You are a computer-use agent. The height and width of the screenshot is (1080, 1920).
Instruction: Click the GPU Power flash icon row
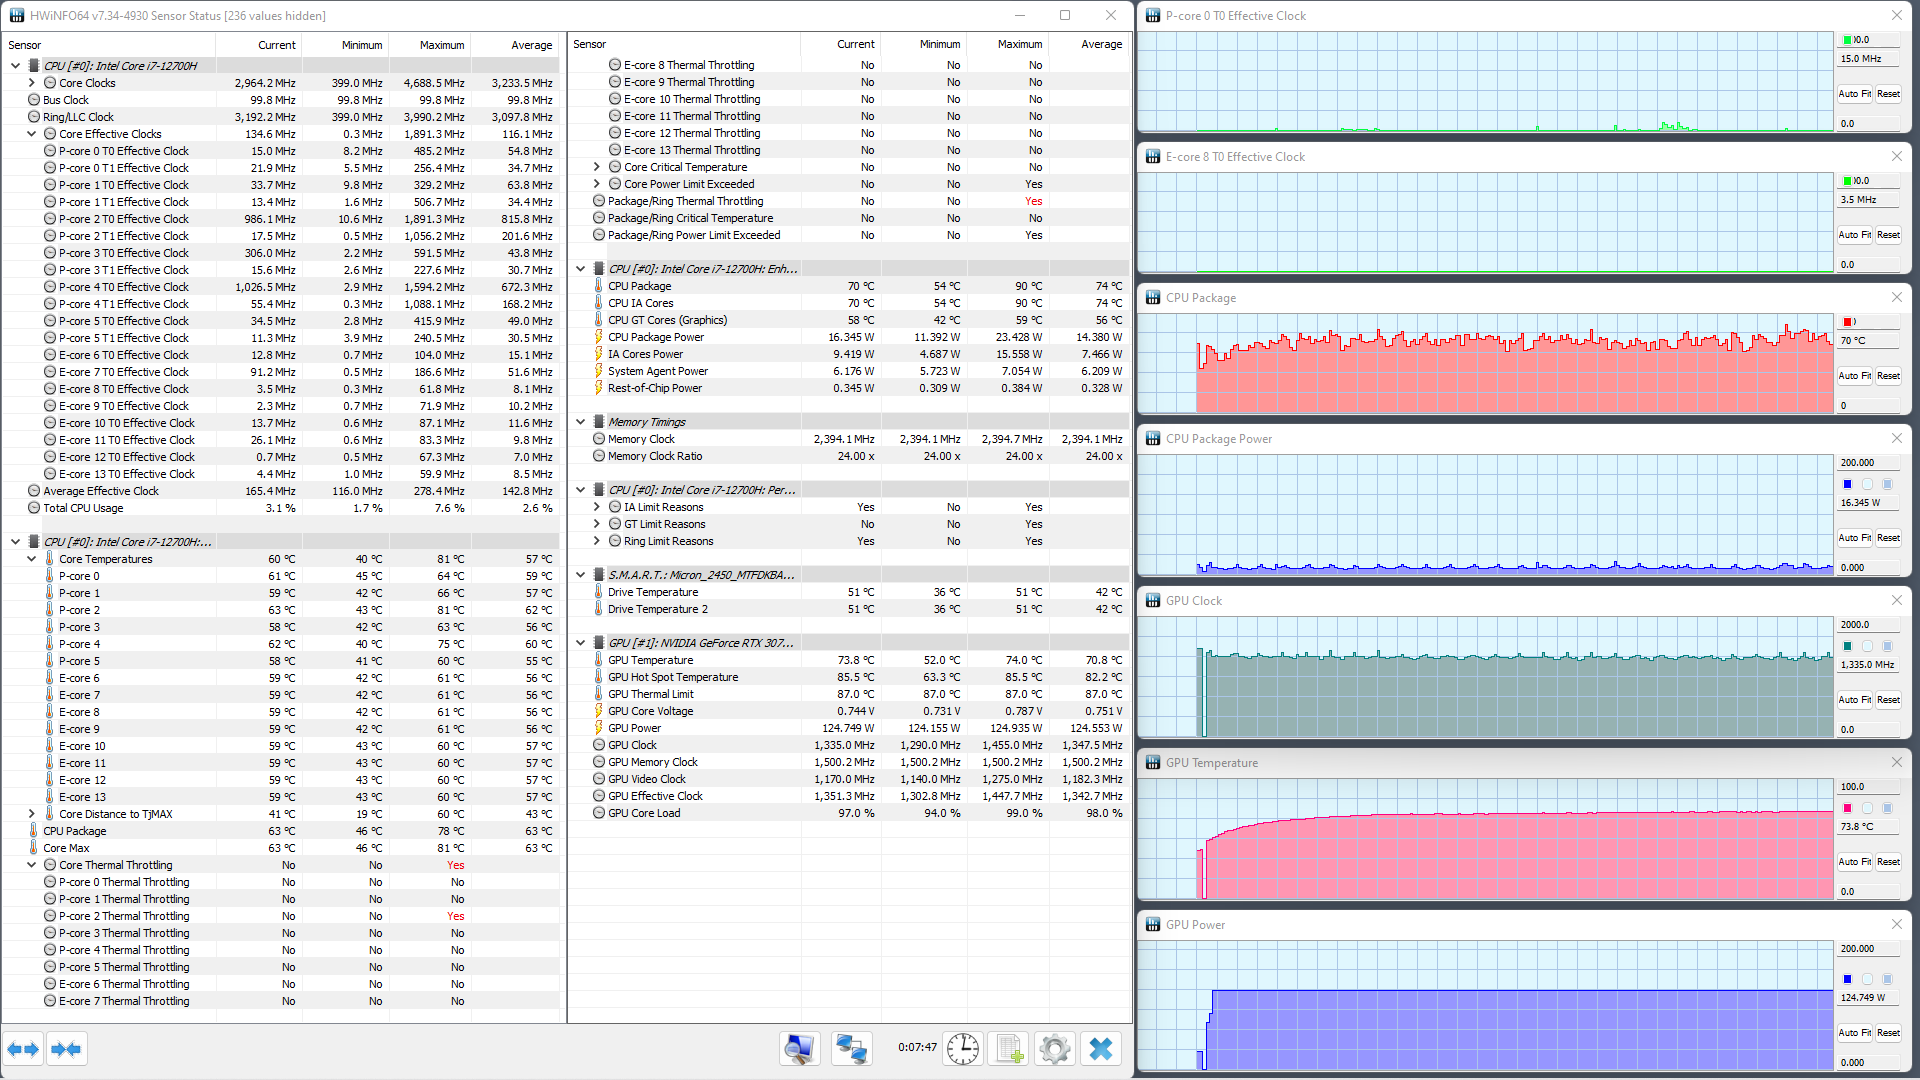point(634,728)
